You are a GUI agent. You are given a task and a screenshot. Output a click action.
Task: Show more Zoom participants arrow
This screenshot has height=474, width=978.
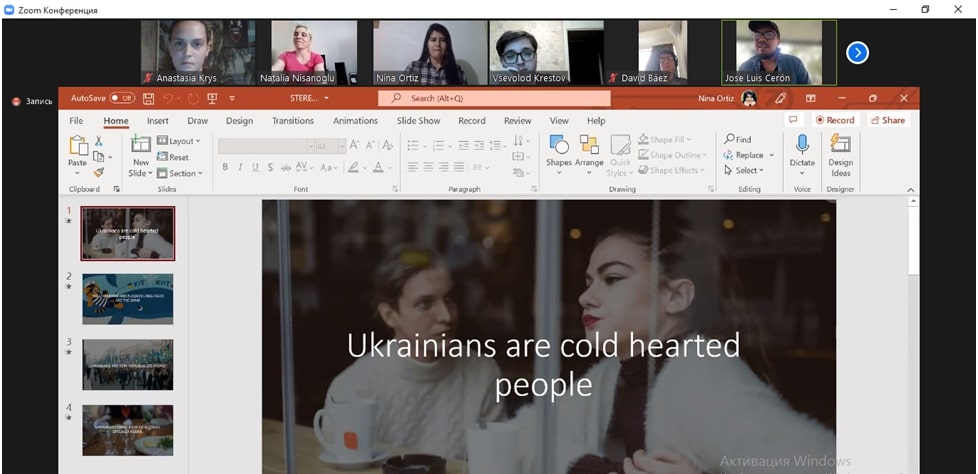point(857,53)
